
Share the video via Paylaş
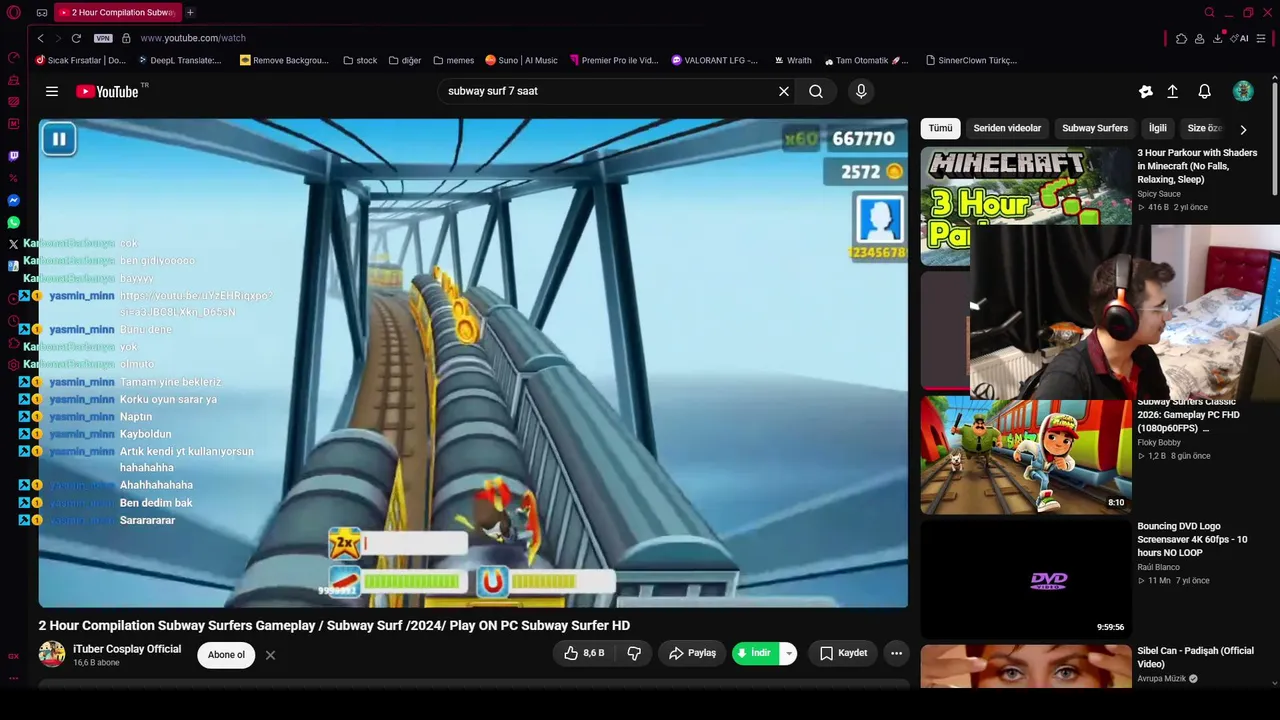click(x=692, y=653)
